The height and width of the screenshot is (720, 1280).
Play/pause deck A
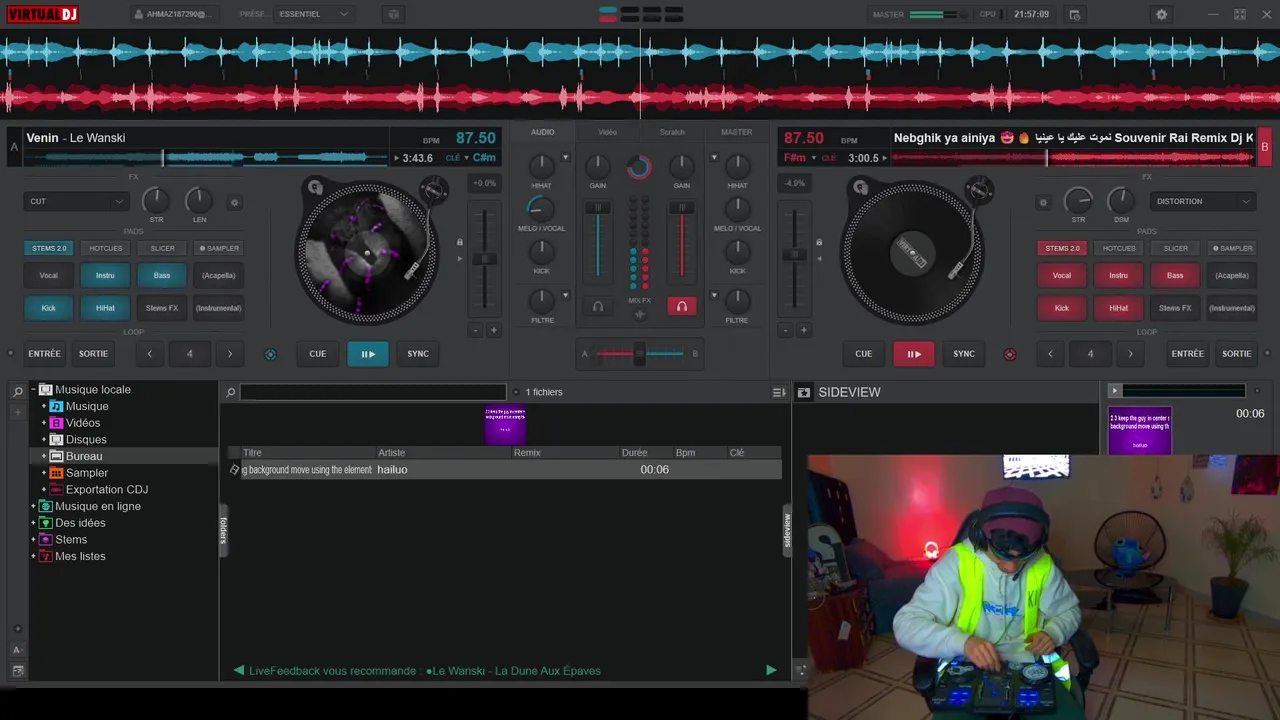(368, 353)
